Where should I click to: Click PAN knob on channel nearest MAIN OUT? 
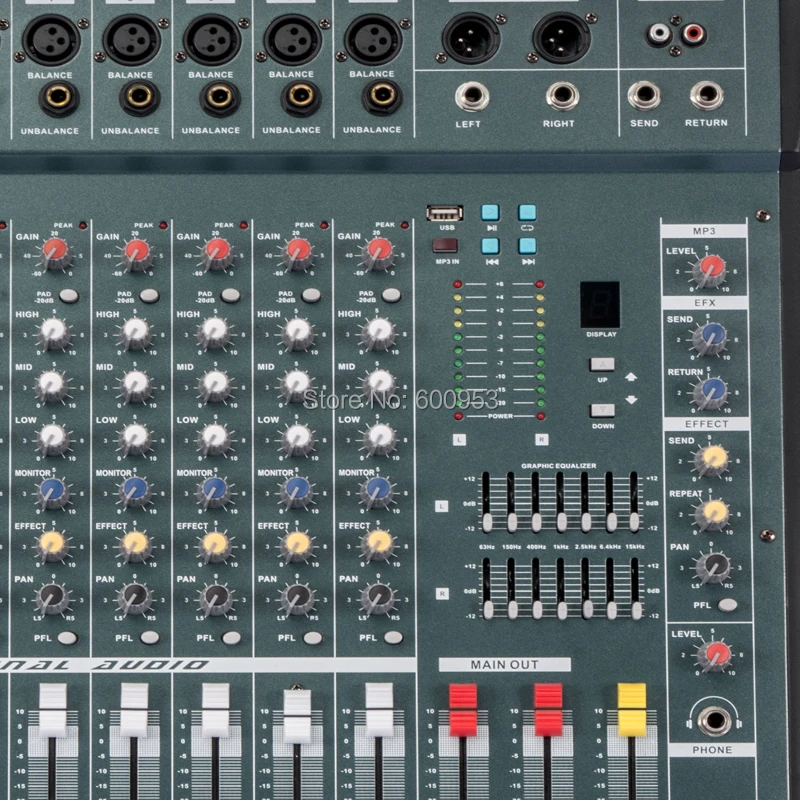(x=378, y=597)
